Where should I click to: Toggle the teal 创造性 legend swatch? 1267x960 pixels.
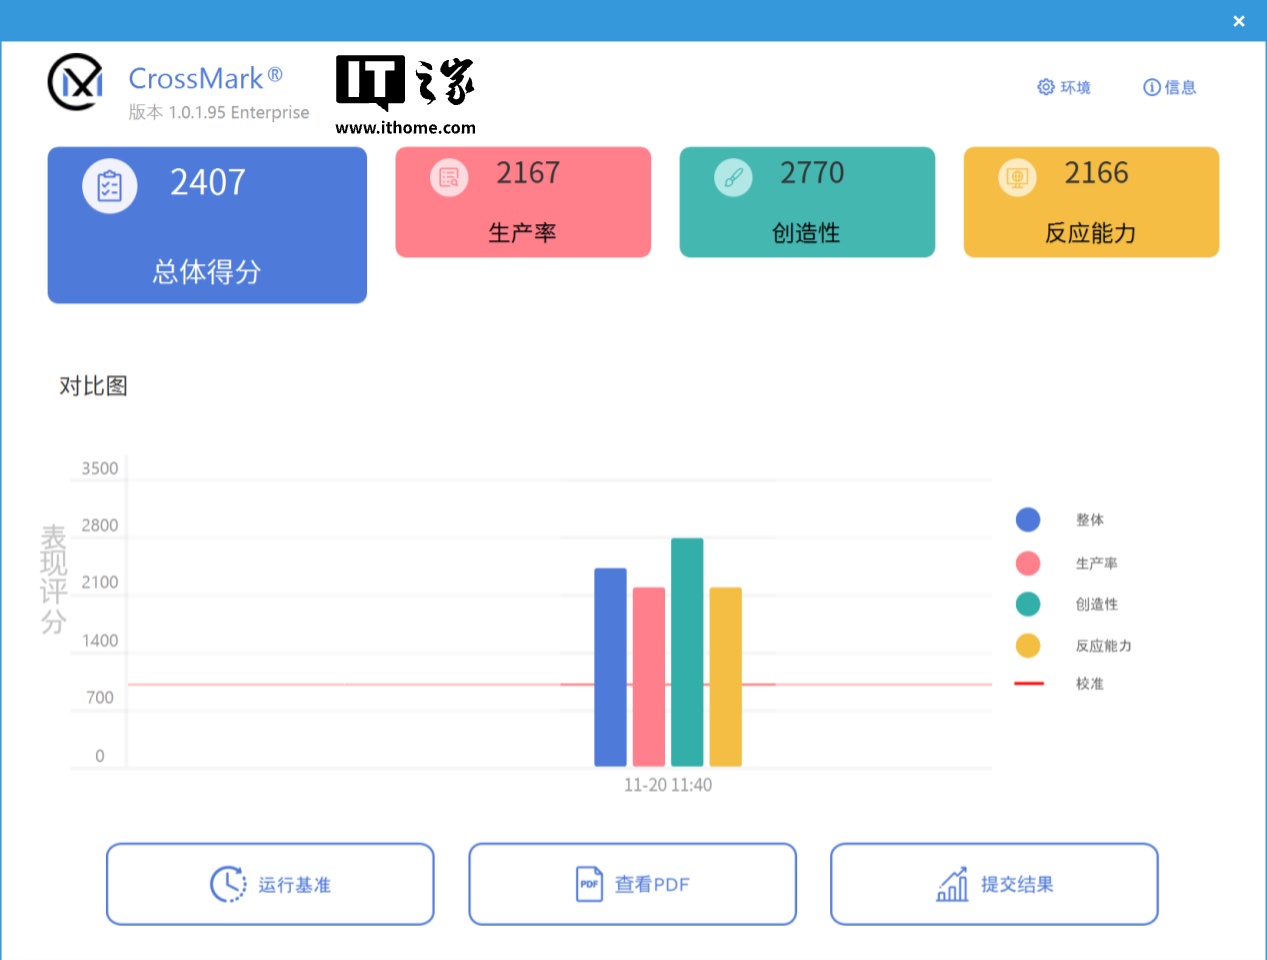(x=1028, y=604)
